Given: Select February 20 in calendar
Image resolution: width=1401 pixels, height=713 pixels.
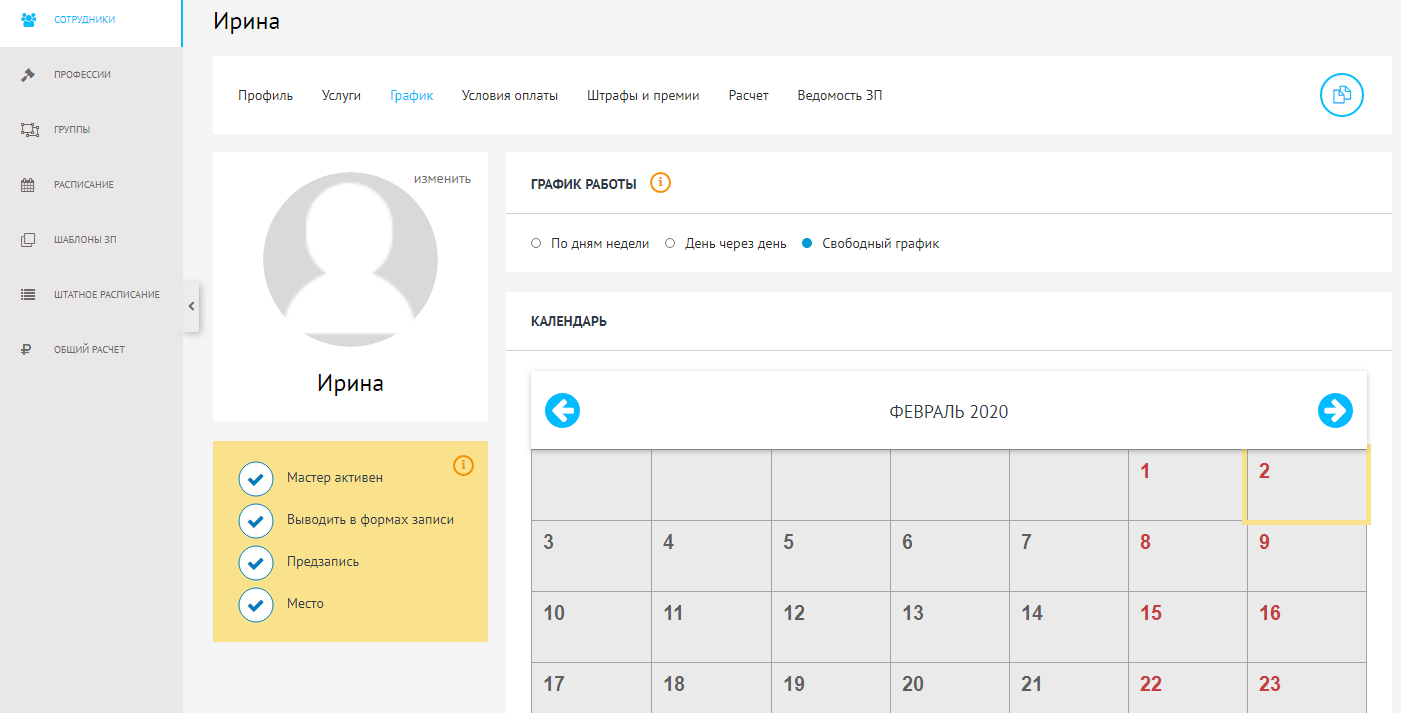Looking at the screenshot, I should 950,688.
